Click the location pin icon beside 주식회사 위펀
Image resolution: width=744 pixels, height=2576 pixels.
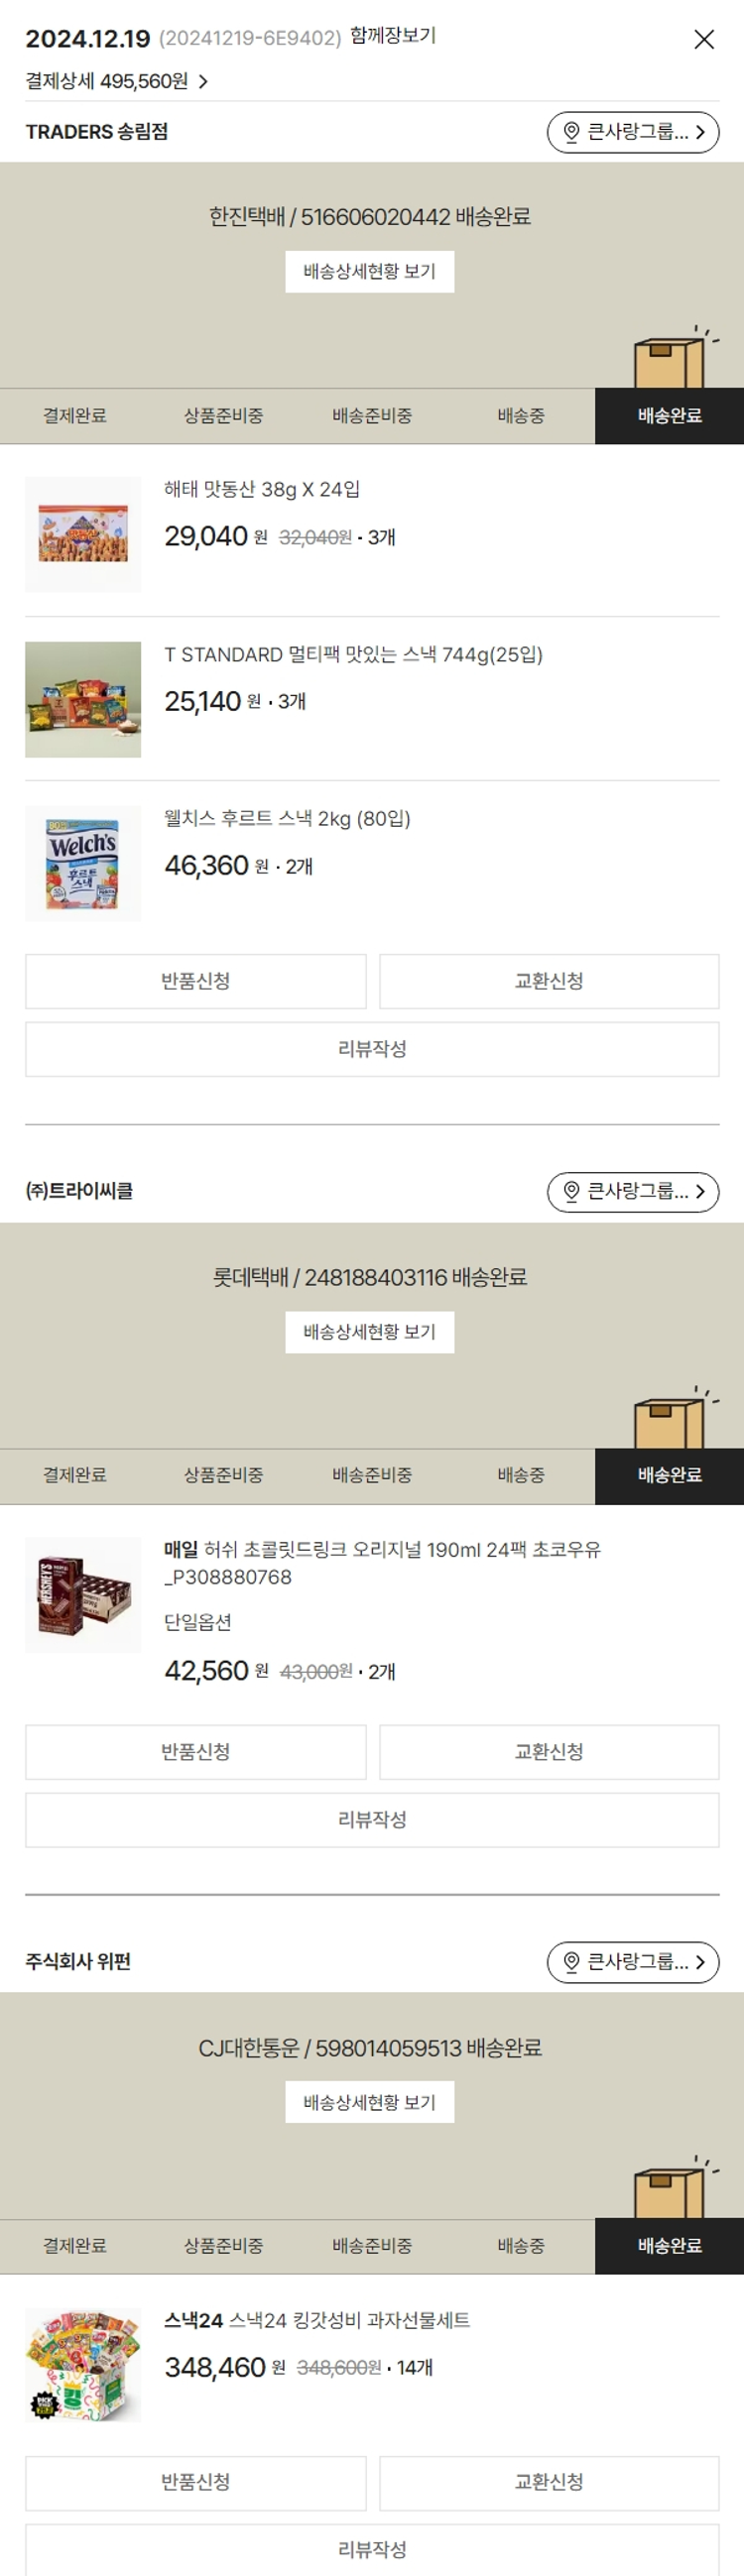pyautogui.click(x=571, y=1962)
